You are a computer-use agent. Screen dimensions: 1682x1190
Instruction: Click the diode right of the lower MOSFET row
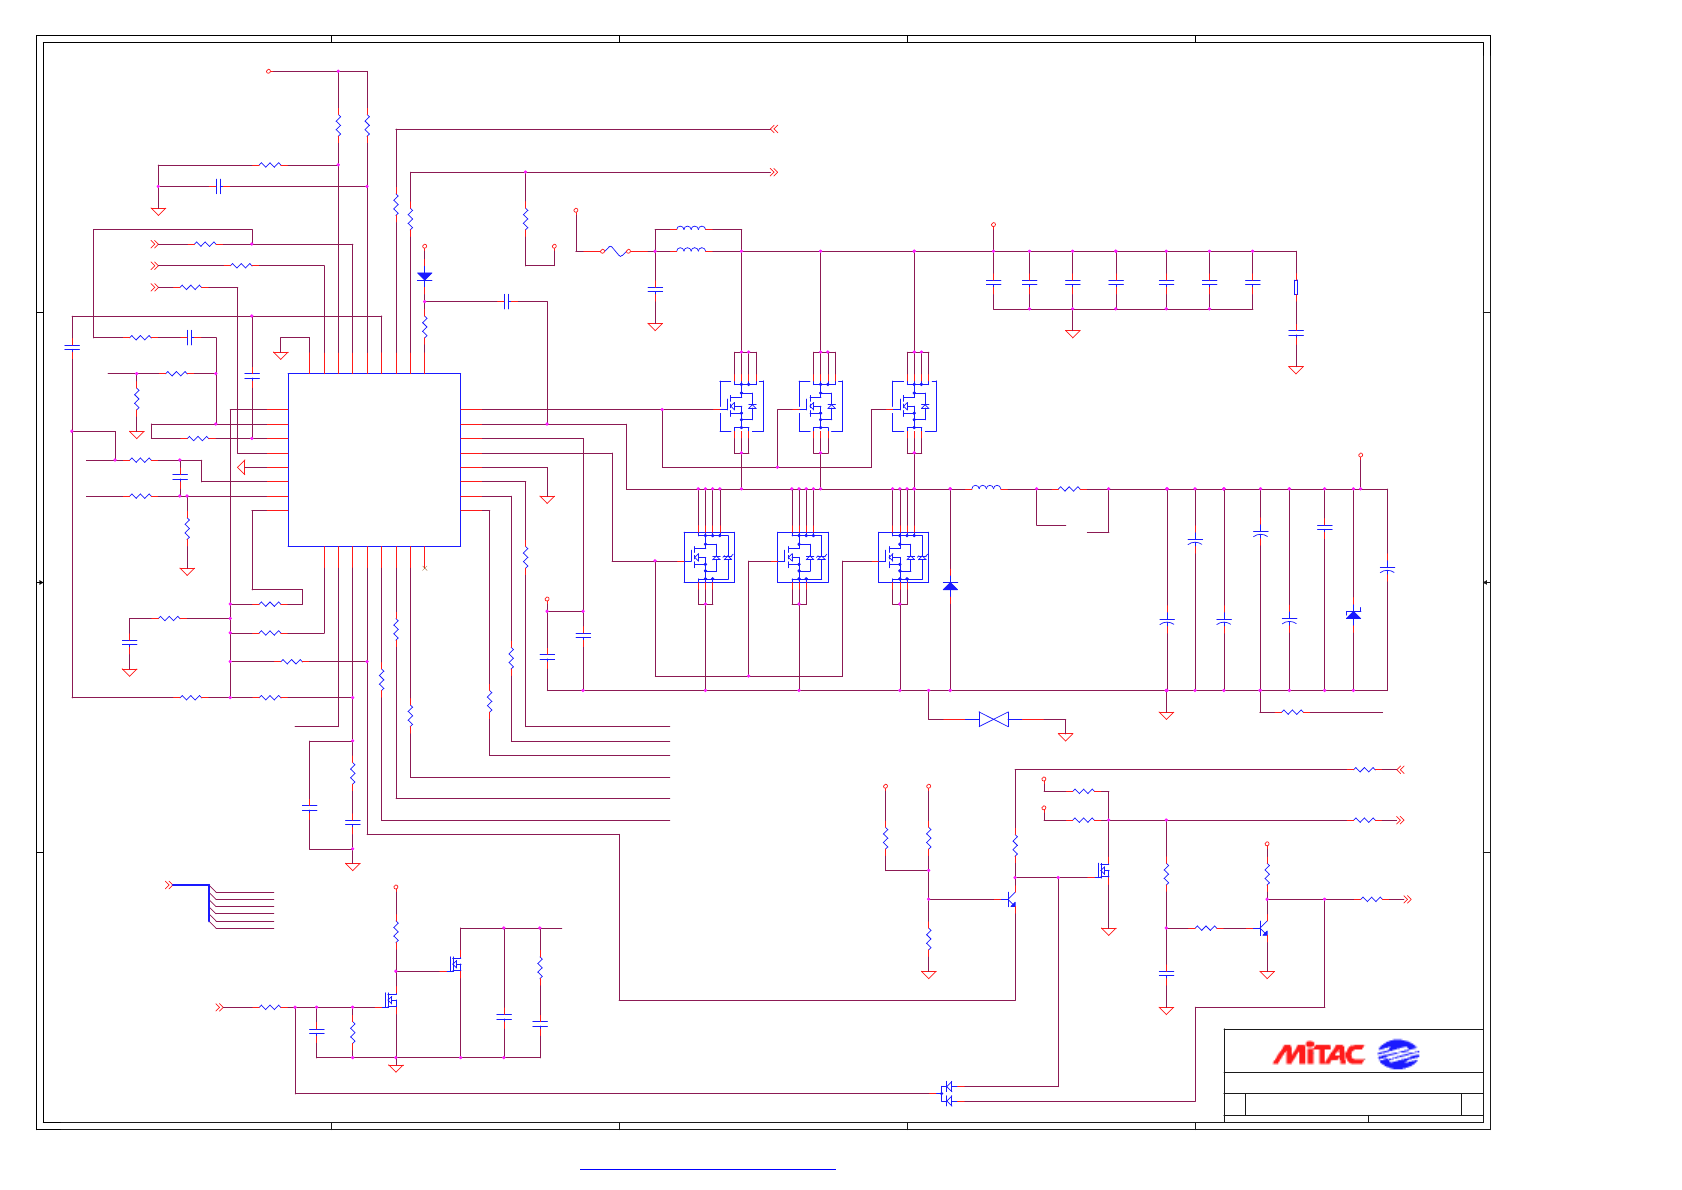click(x=950, y=586)
